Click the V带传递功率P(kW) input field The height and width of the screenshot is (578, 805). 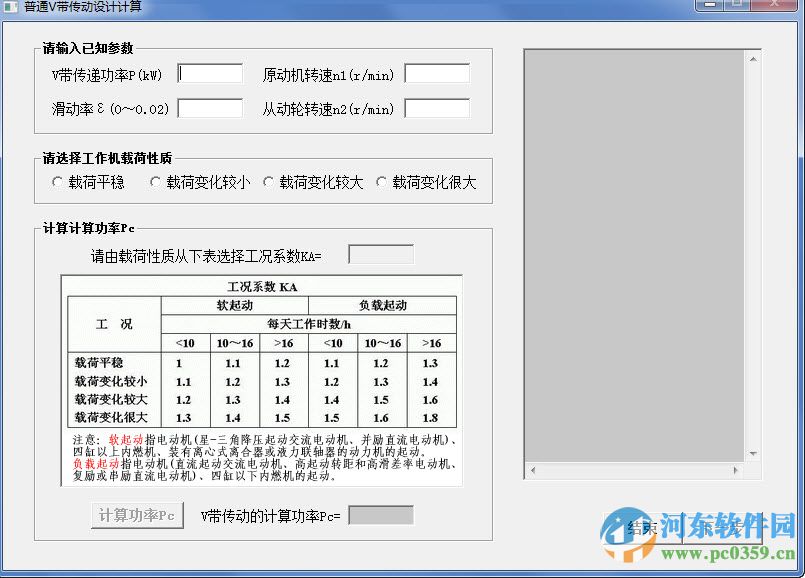[x=208, y=72]
